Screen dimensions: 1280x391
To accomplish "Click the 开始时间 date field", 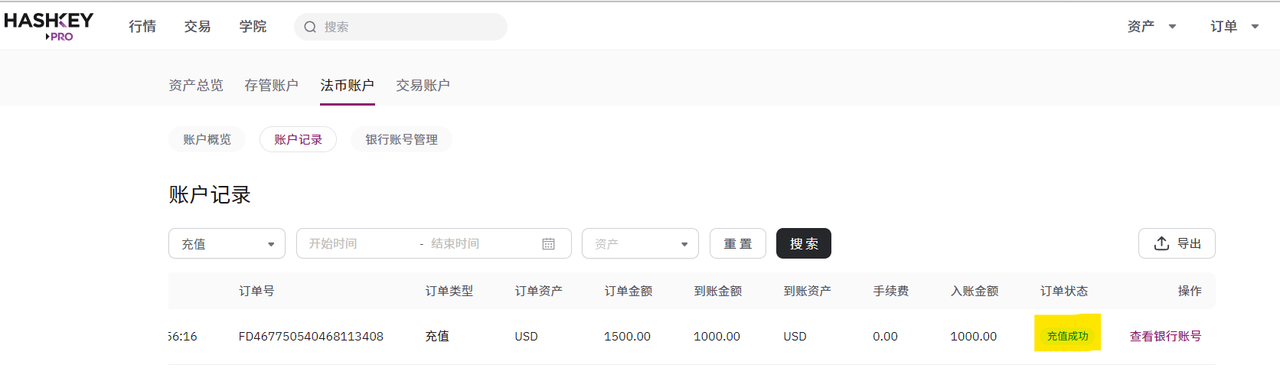I will (x=355, y=244).
